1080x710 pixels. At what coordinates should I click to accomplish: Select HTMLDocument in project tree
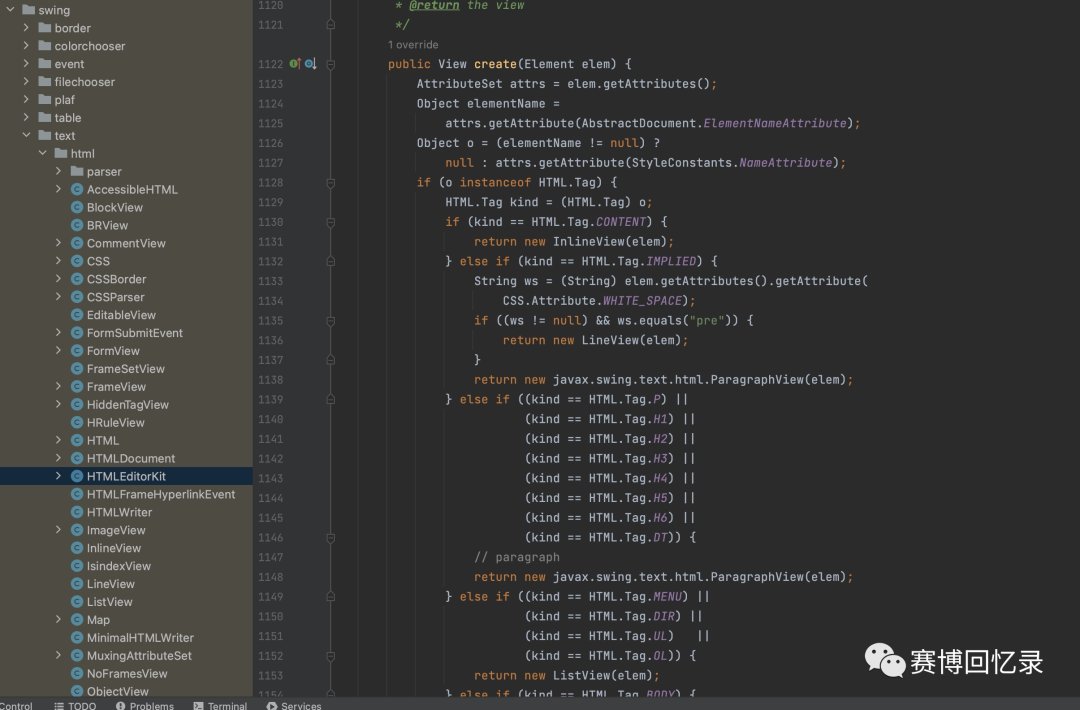pos(131,458)
